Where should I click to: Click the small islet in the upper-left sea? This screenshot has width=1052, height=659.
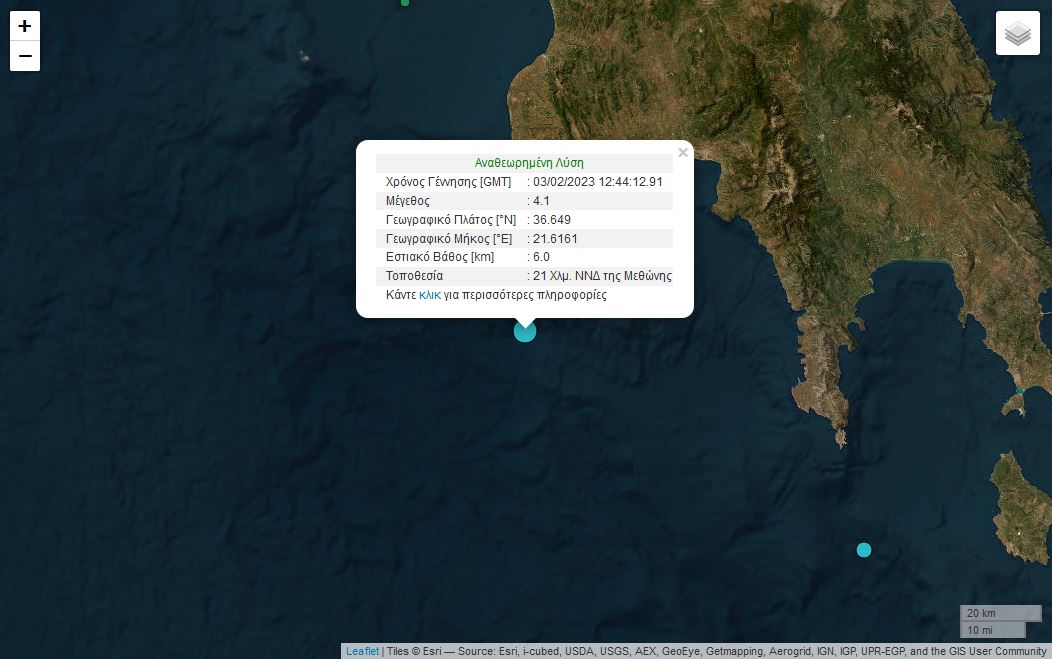(x=305, y=57)
